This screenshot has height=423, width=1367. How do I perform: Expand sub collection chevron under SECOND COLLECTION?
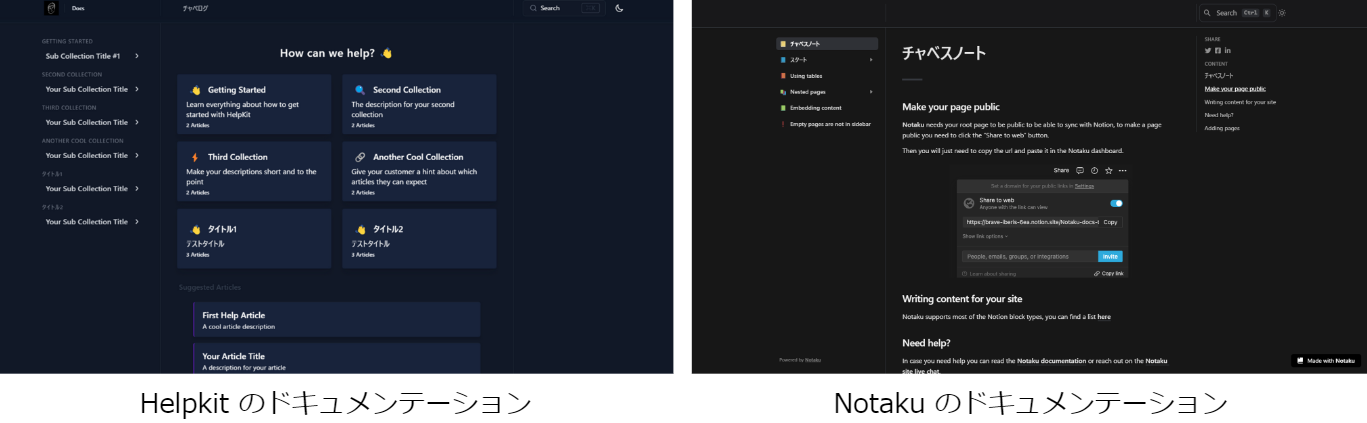[137, 89]
